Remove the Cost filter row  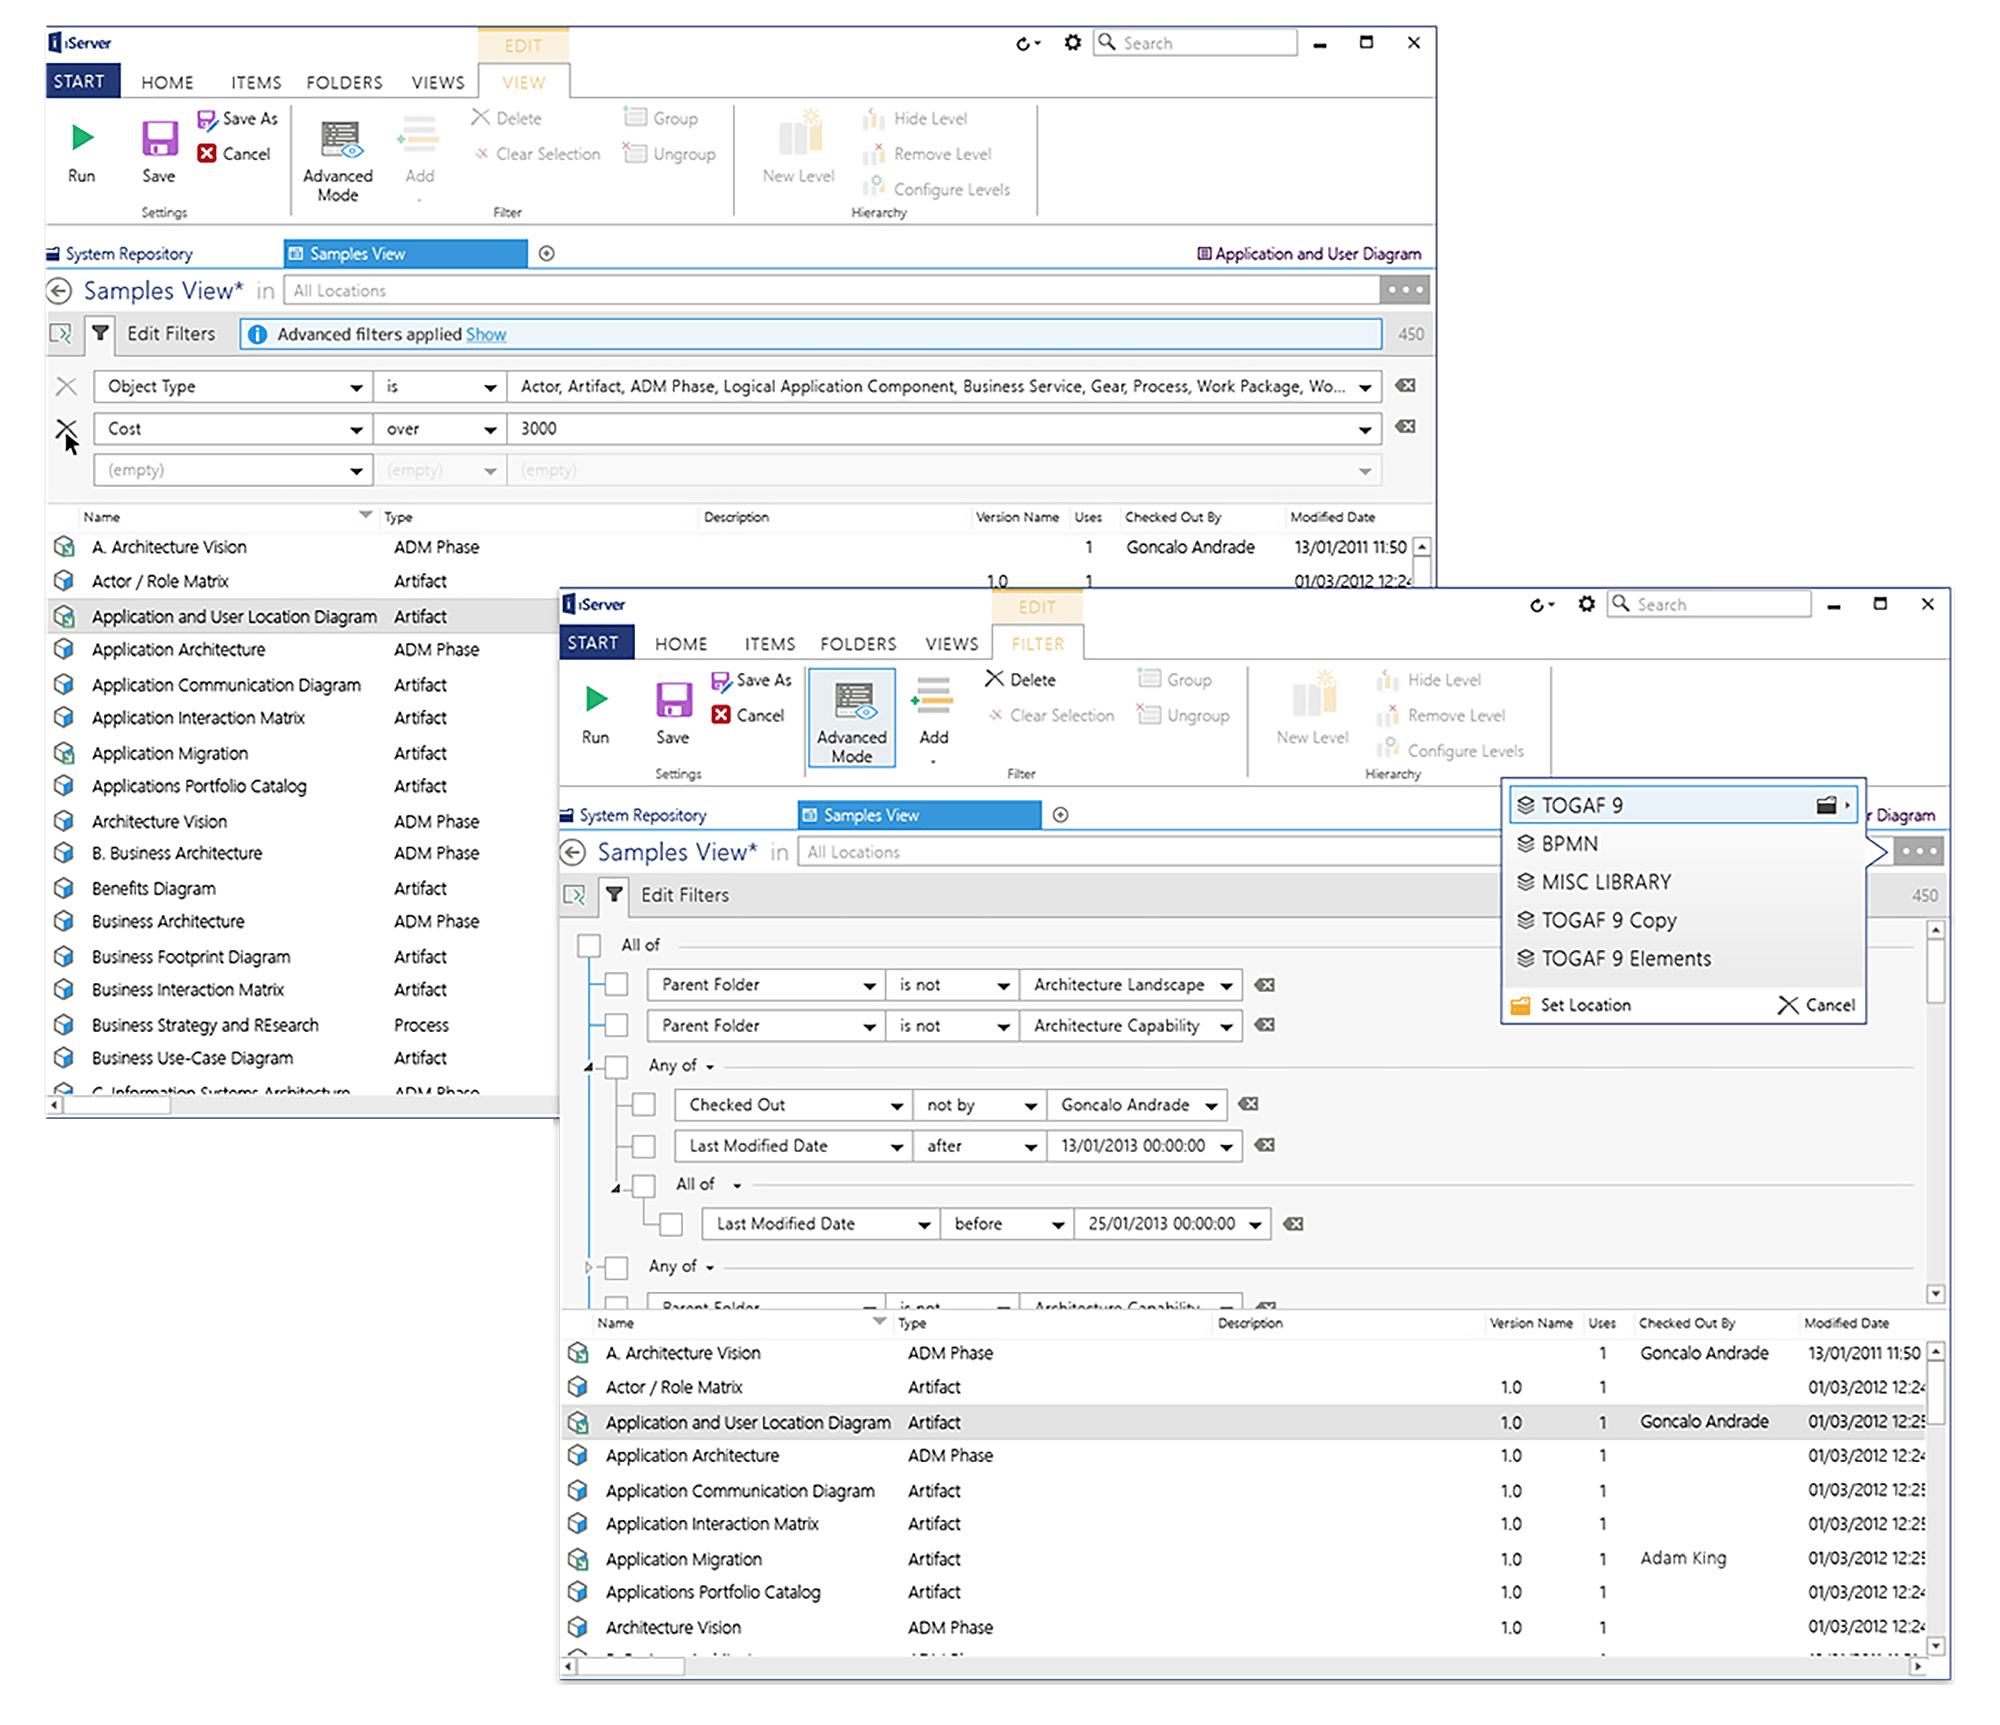tap(66, 429)
